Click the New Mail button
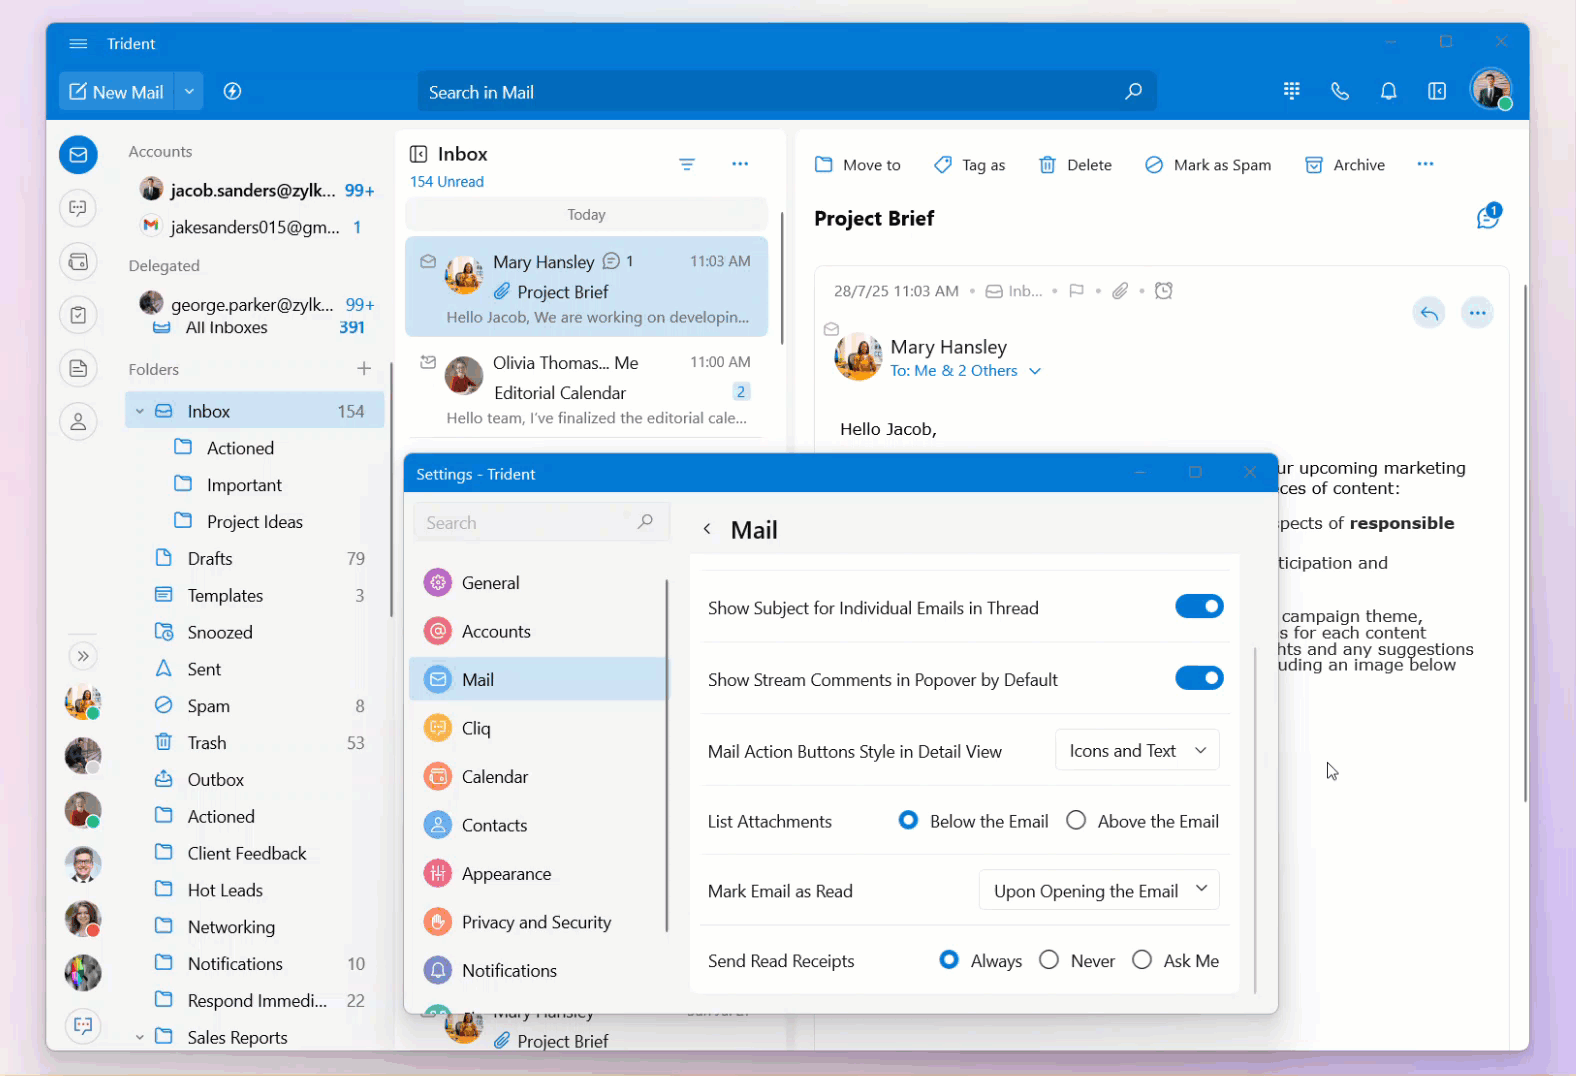The image size is (1576, 1076). click(x=116, y=91)
